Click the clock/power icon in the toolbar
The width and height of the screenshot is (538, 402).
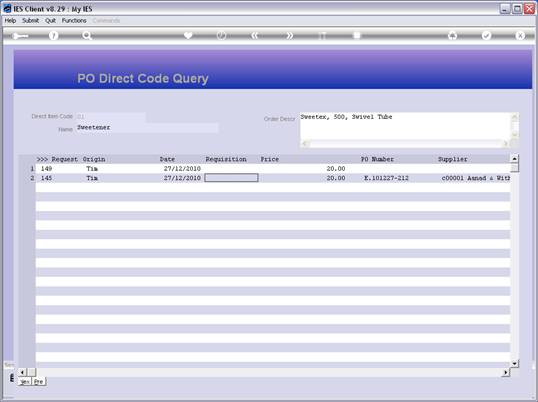pyautogui.click(x=221, y=35)
